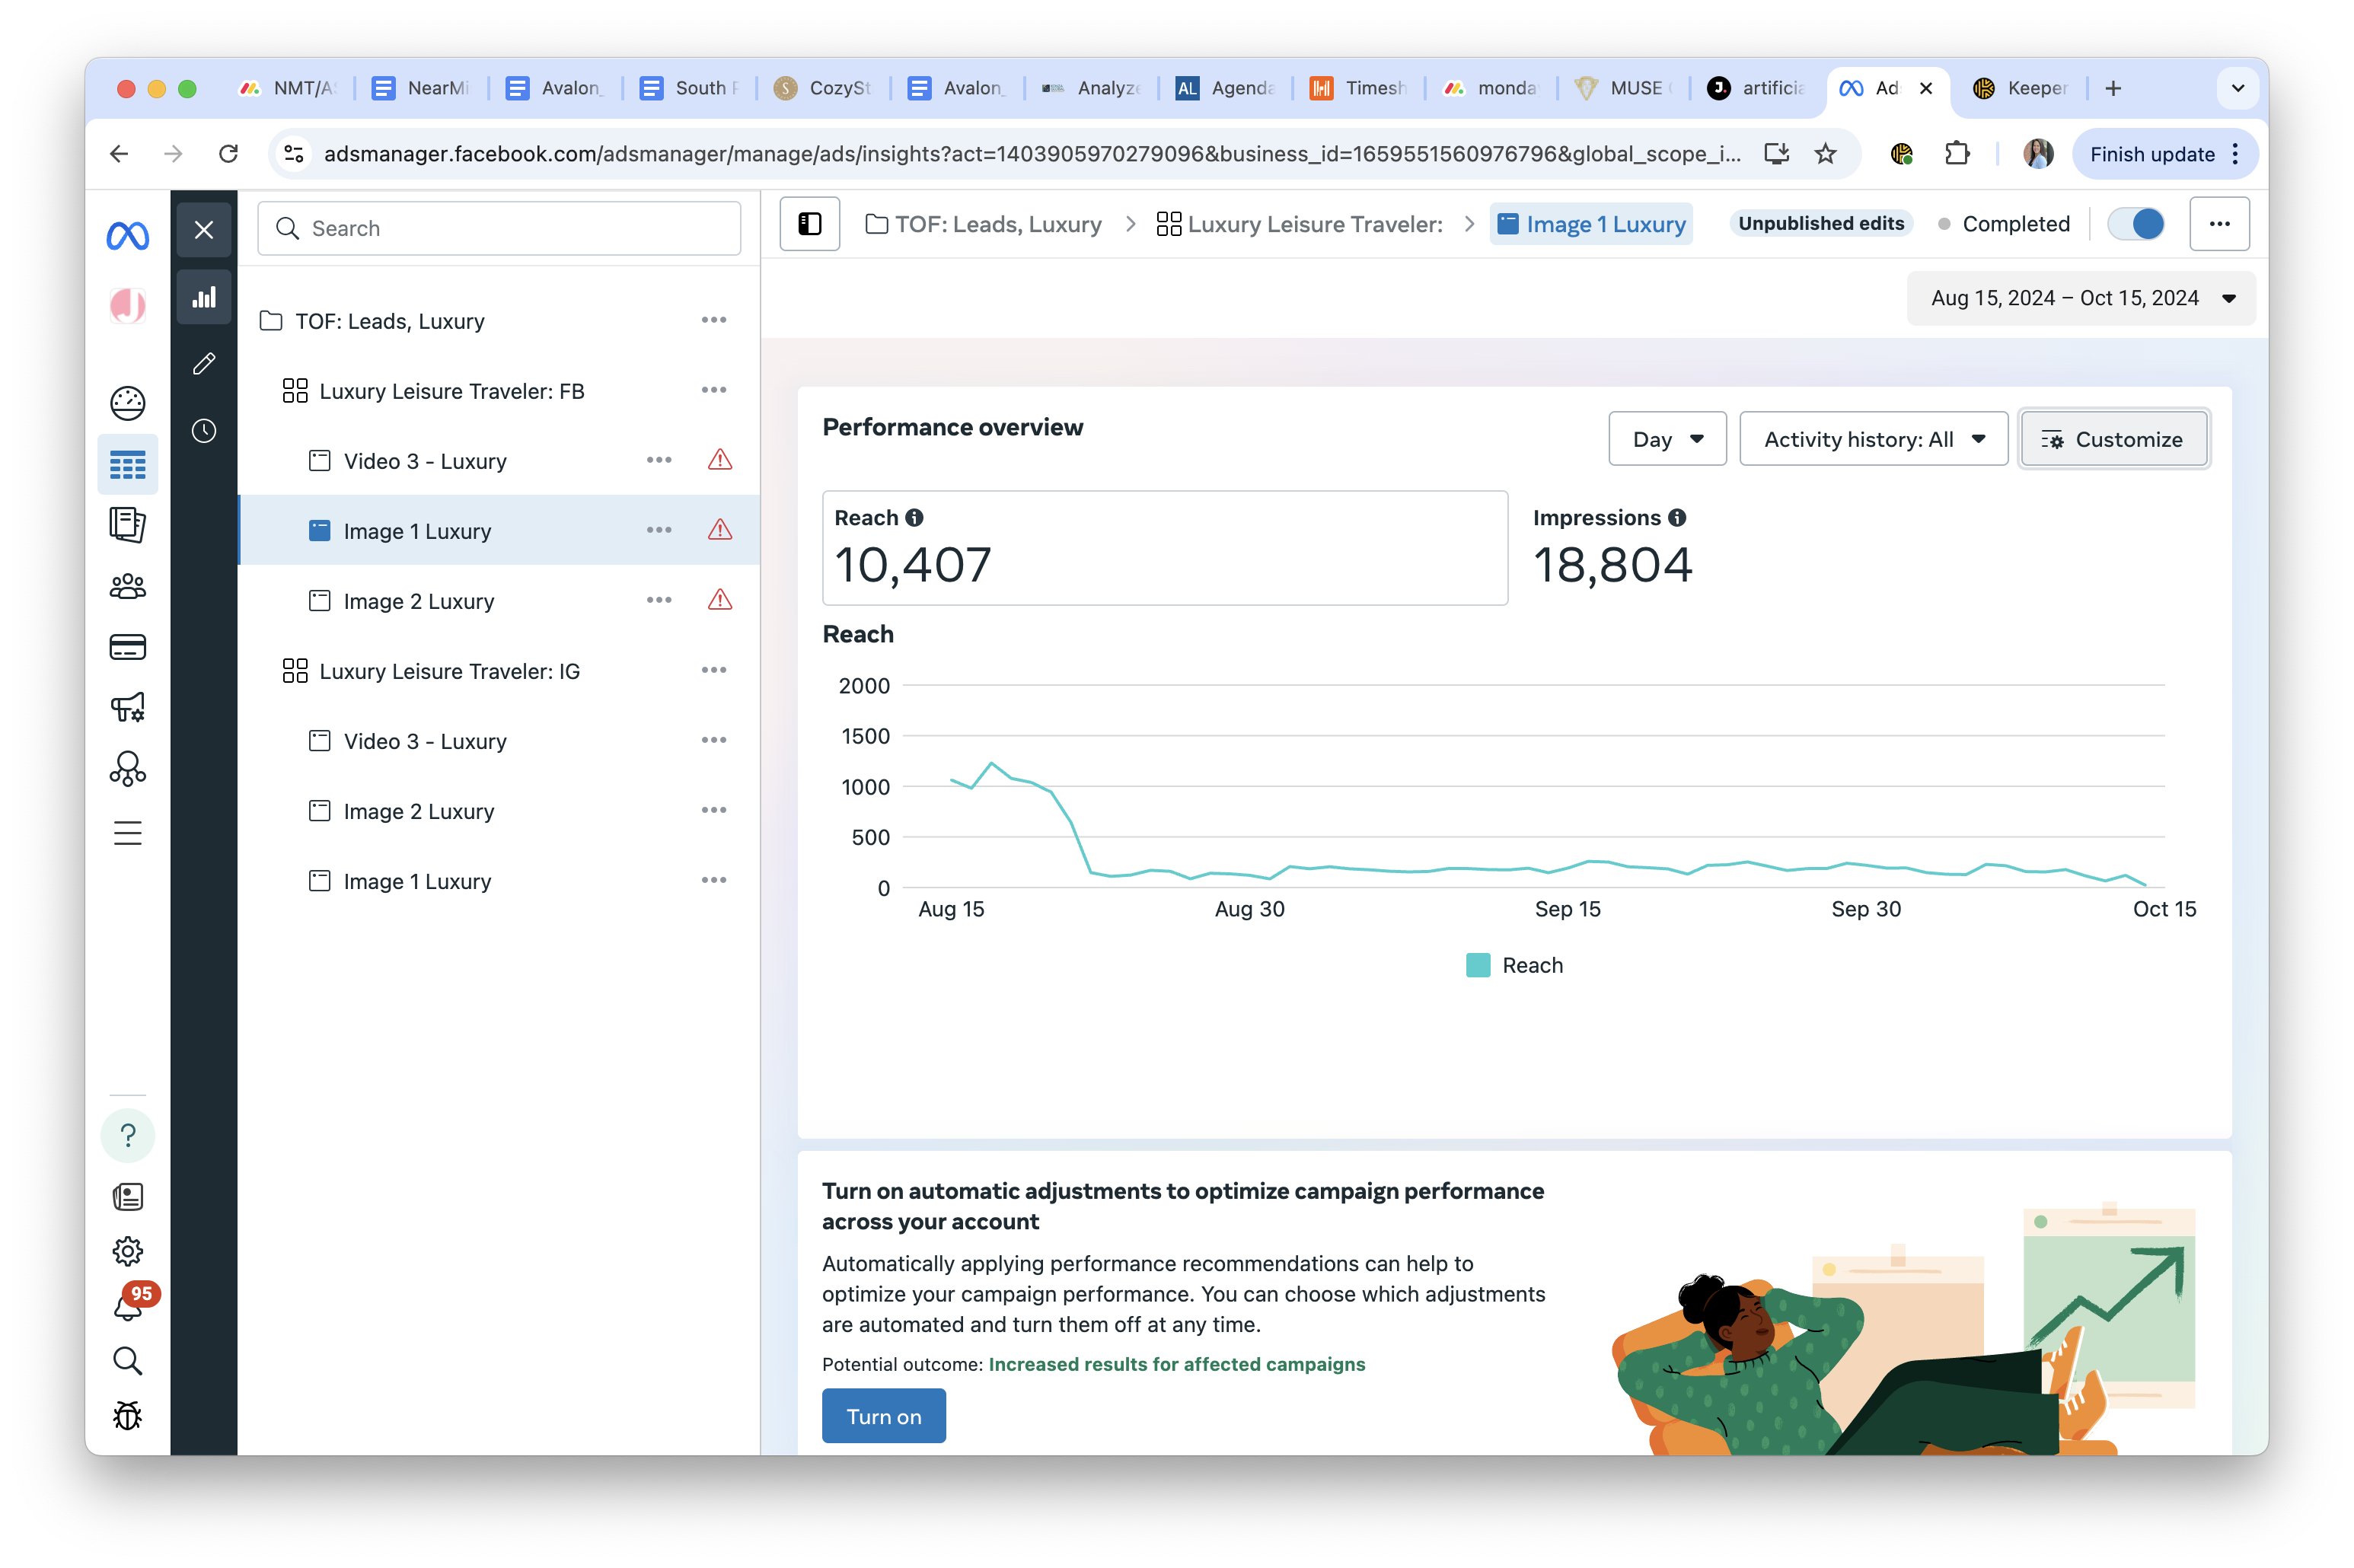This screenshot has width=2354, height=1568.
Task: Open Chrome extensions puzzle icon
Action: [x=1957, y=154]
